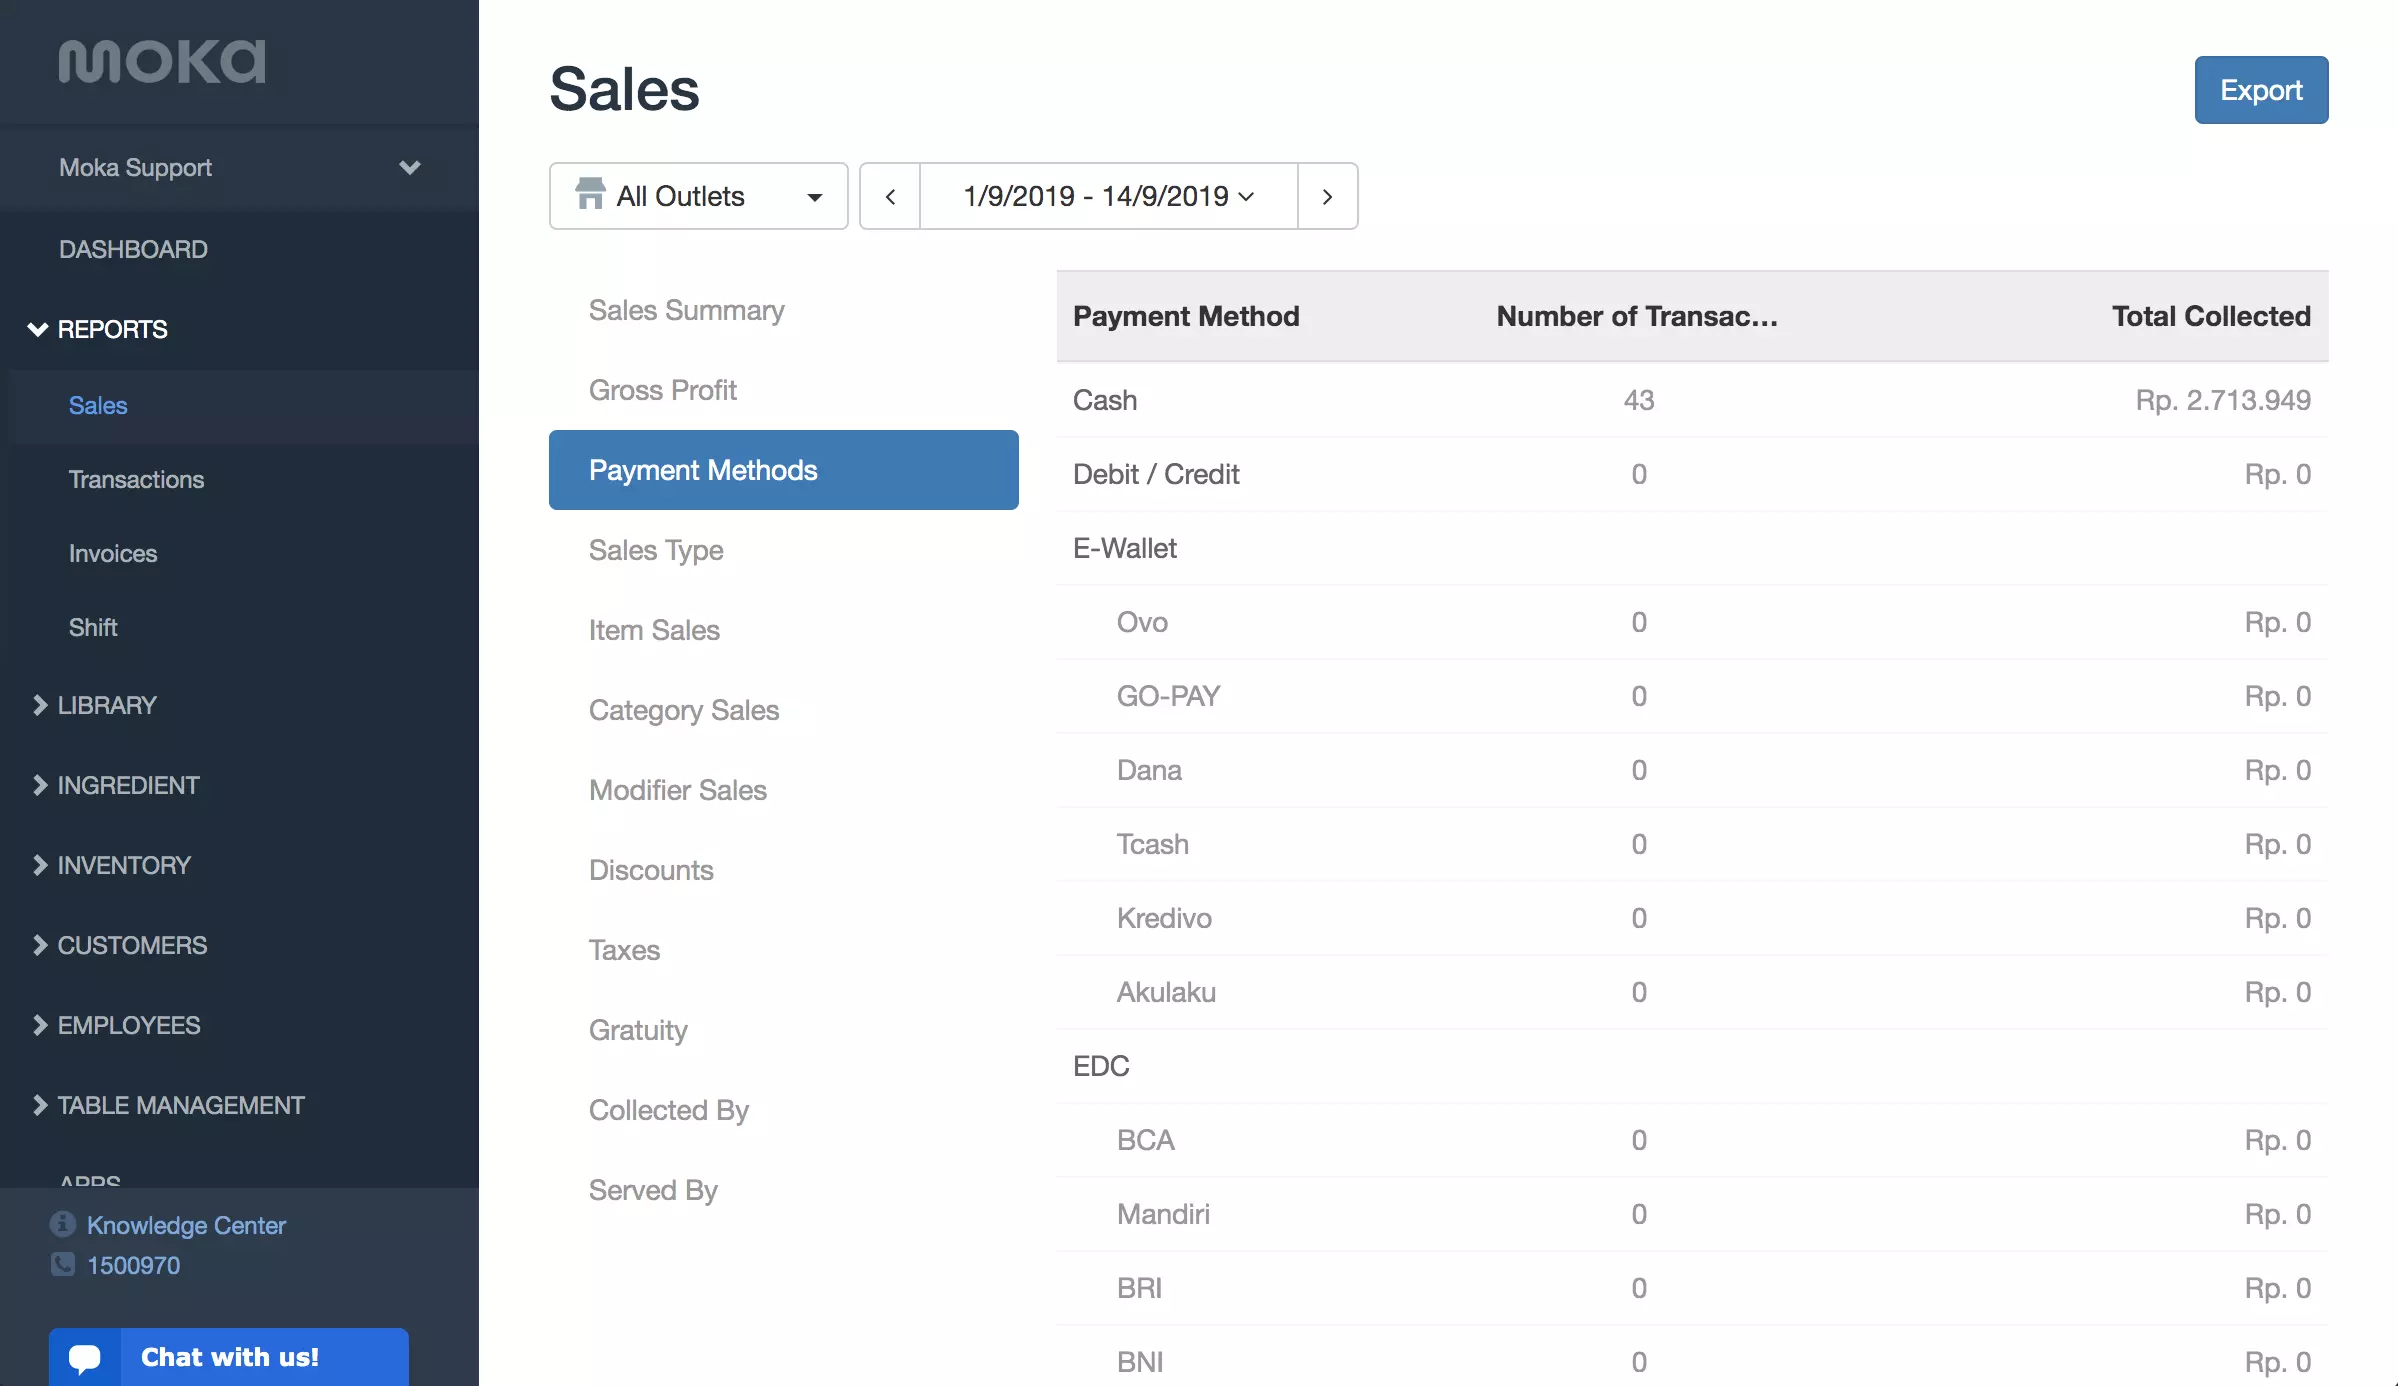Click the Cash row total Rp. 2.713.949

pos(2223,400)
